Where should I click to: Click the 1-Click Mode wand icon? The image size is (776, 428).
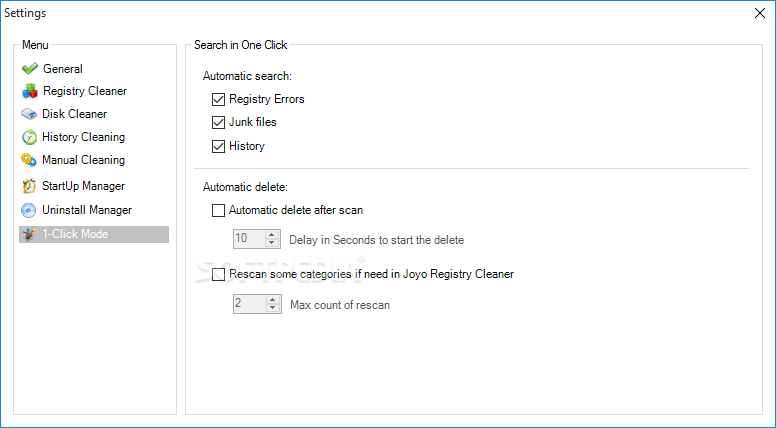[29, 234]
